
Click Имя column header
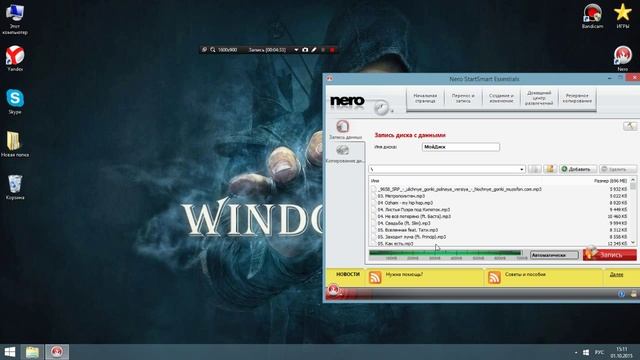(375, 180)
